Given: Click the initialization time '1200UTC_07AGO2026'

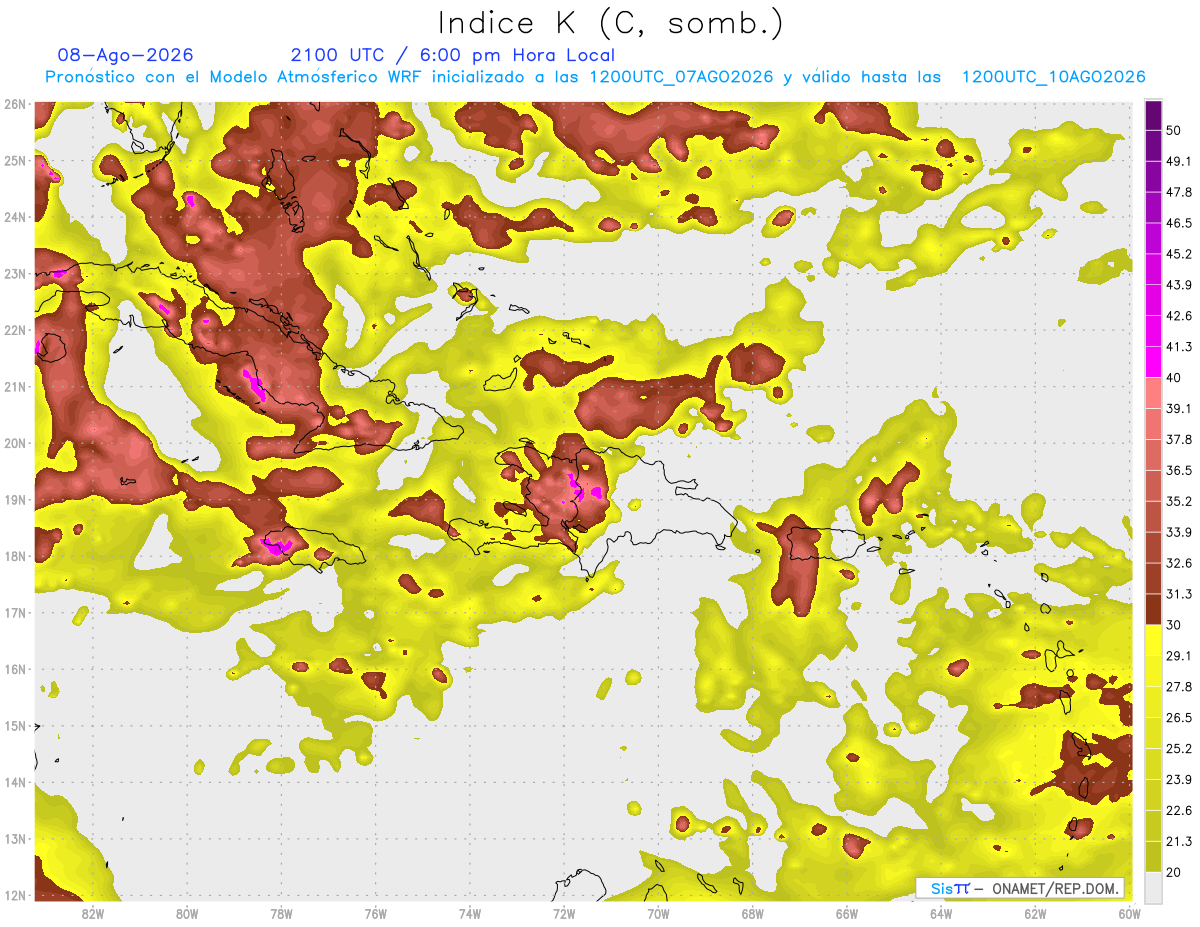Looking at the screenshot, I should pos(681,77).
